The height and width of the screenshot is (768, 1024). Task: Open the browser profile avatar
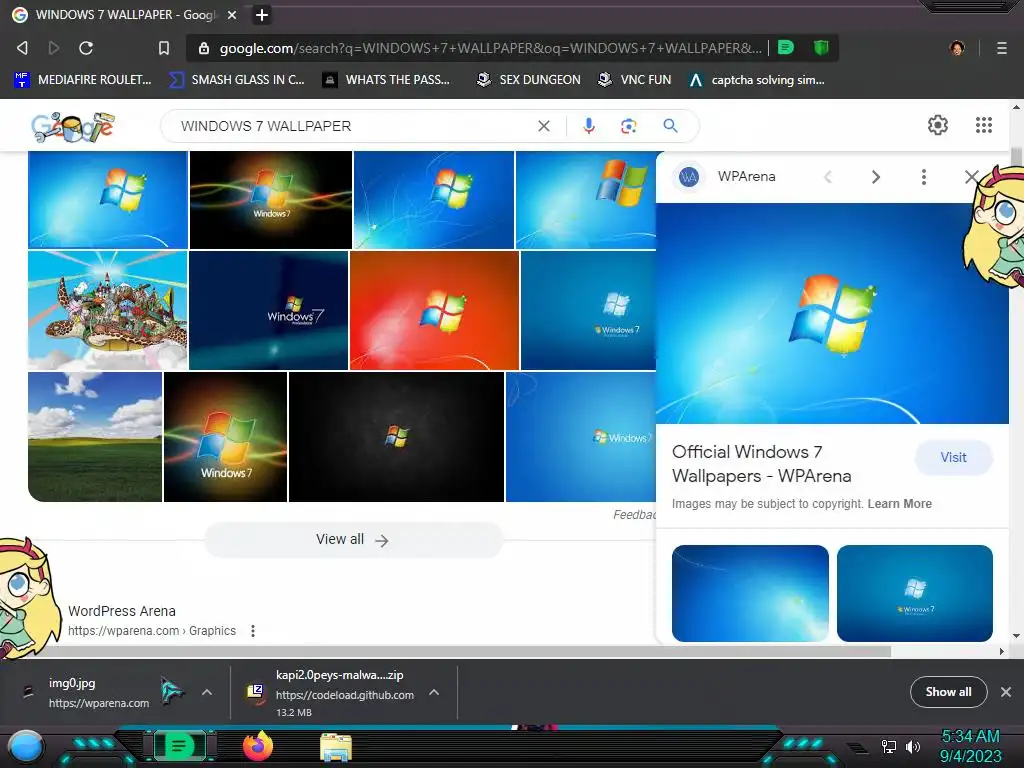pyautogui.click(x=957, y=48)
